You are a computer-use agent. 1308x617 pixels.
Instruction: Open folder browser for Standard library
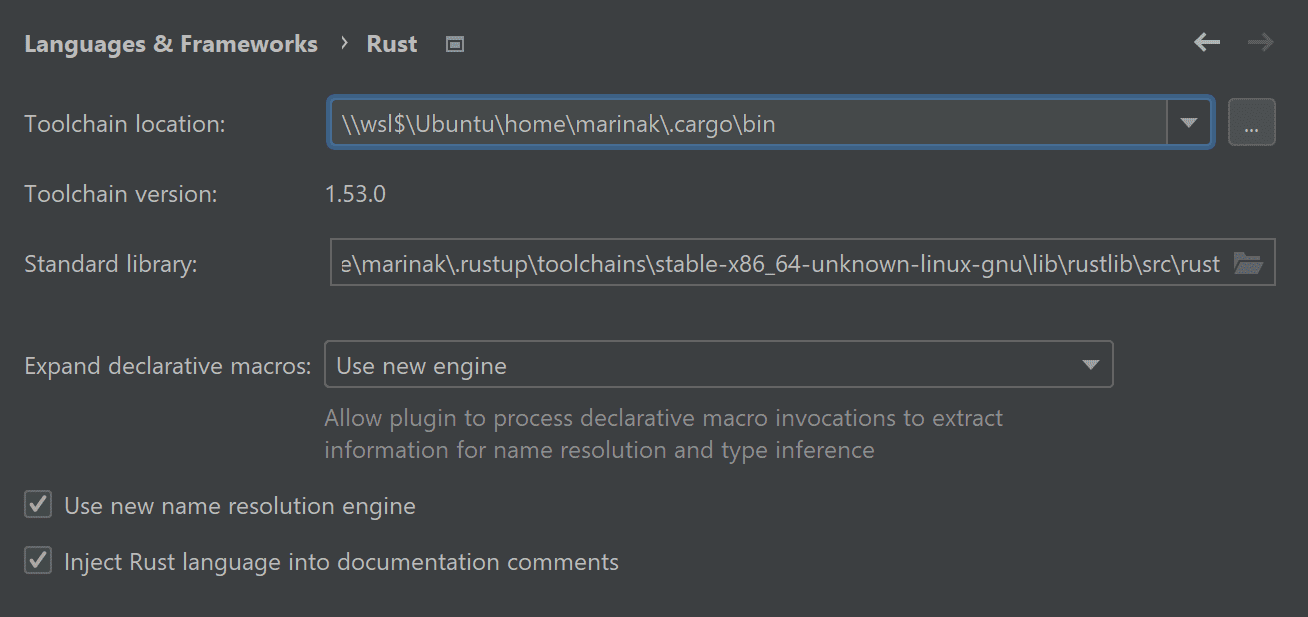coord(1248,264)
